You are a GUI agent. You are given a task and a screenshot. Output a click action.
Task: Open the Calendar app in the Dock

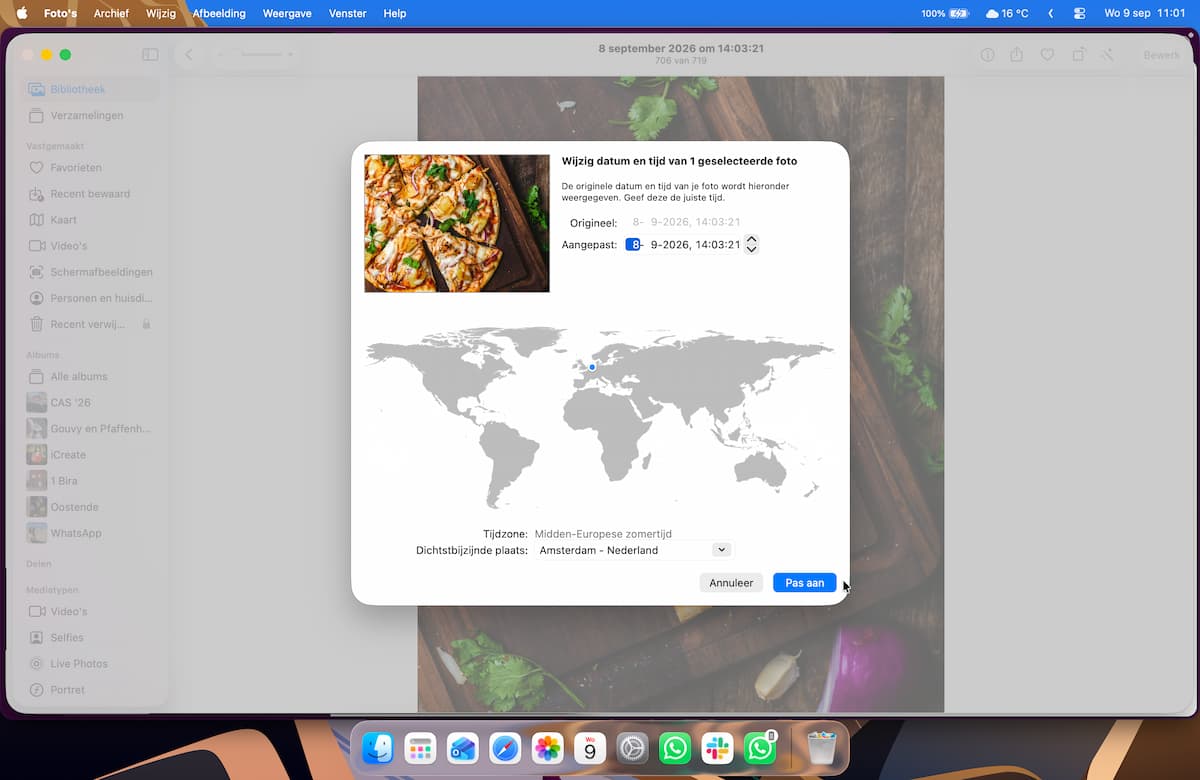(590, 747)
